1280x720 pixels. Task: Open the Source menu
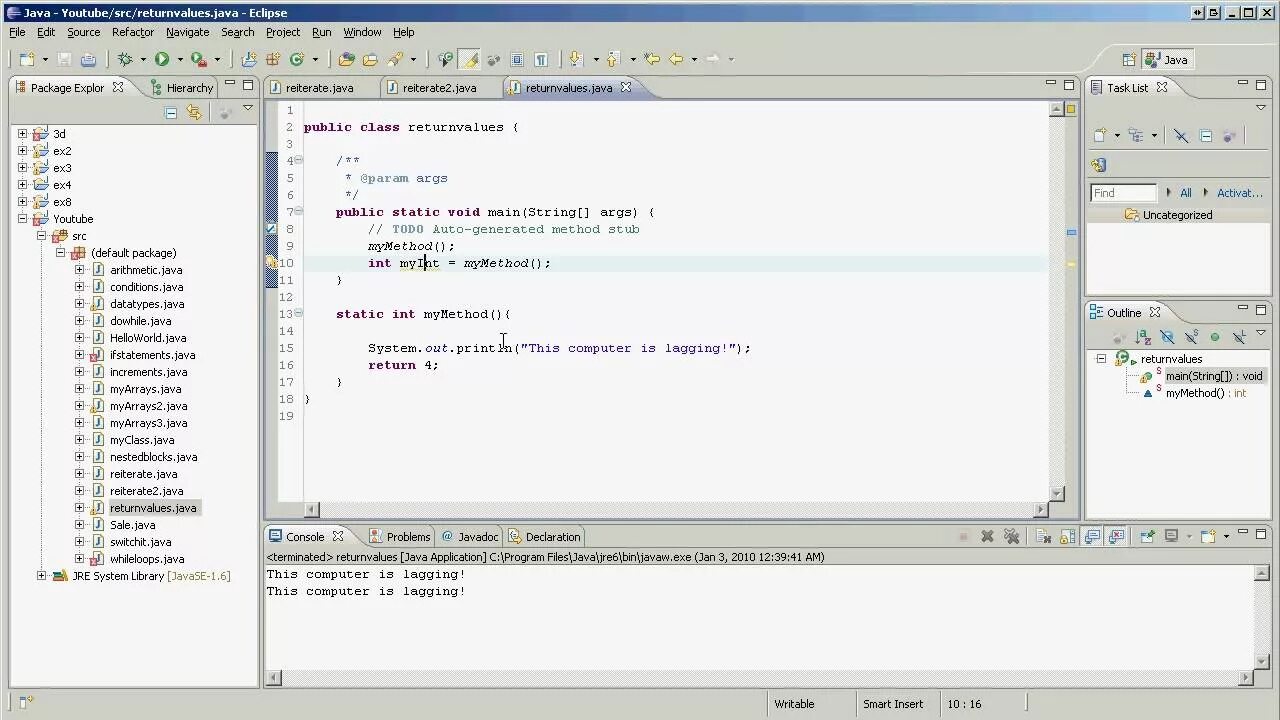(x=83, y=32)
